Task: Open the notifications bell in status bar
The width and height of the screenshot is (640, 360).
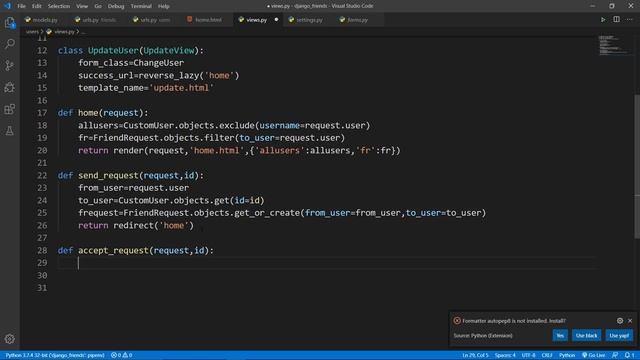Action: 629,355
